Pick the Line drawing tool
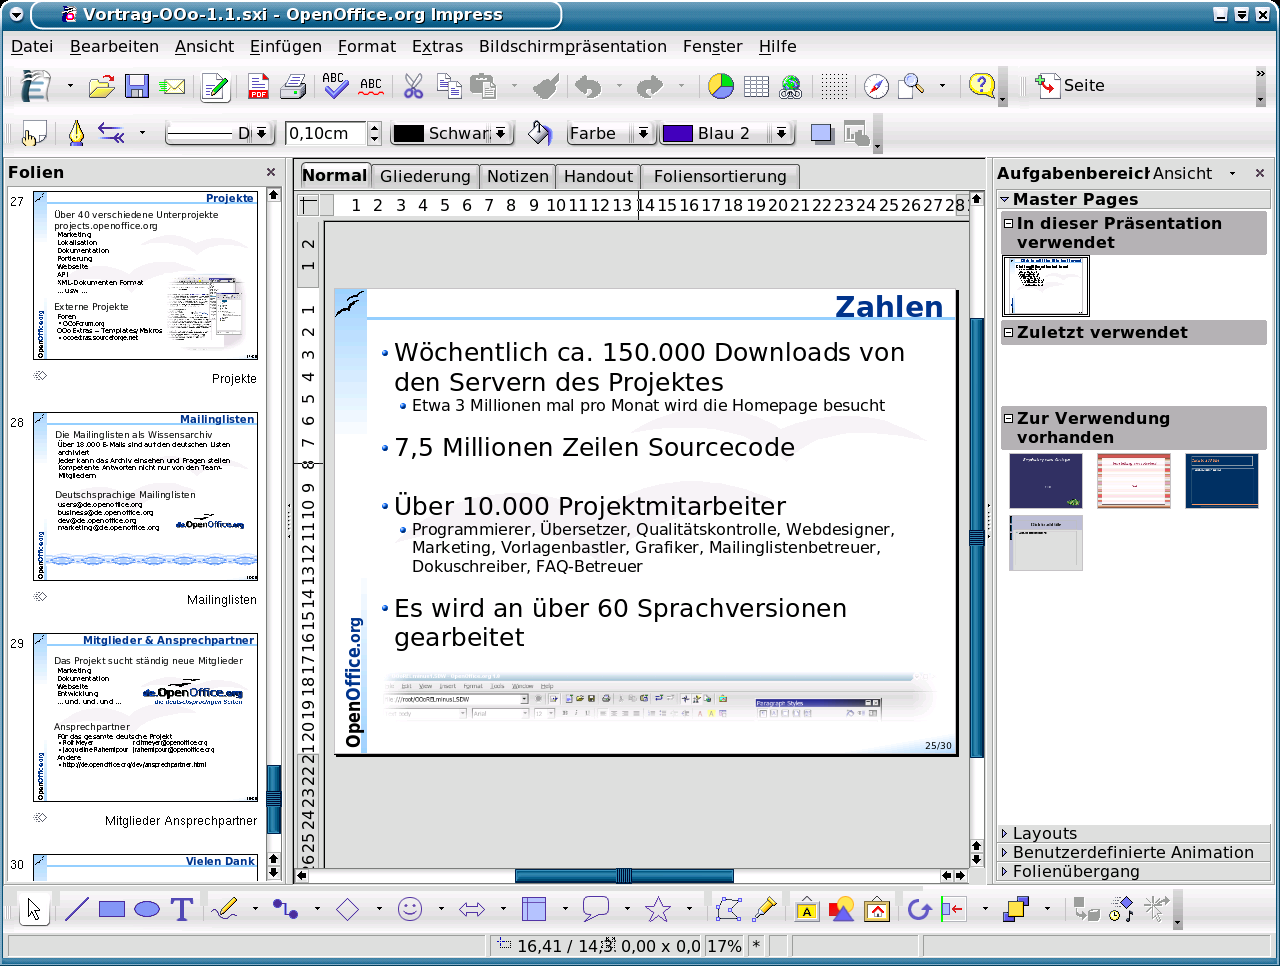 tap(76, 909)
